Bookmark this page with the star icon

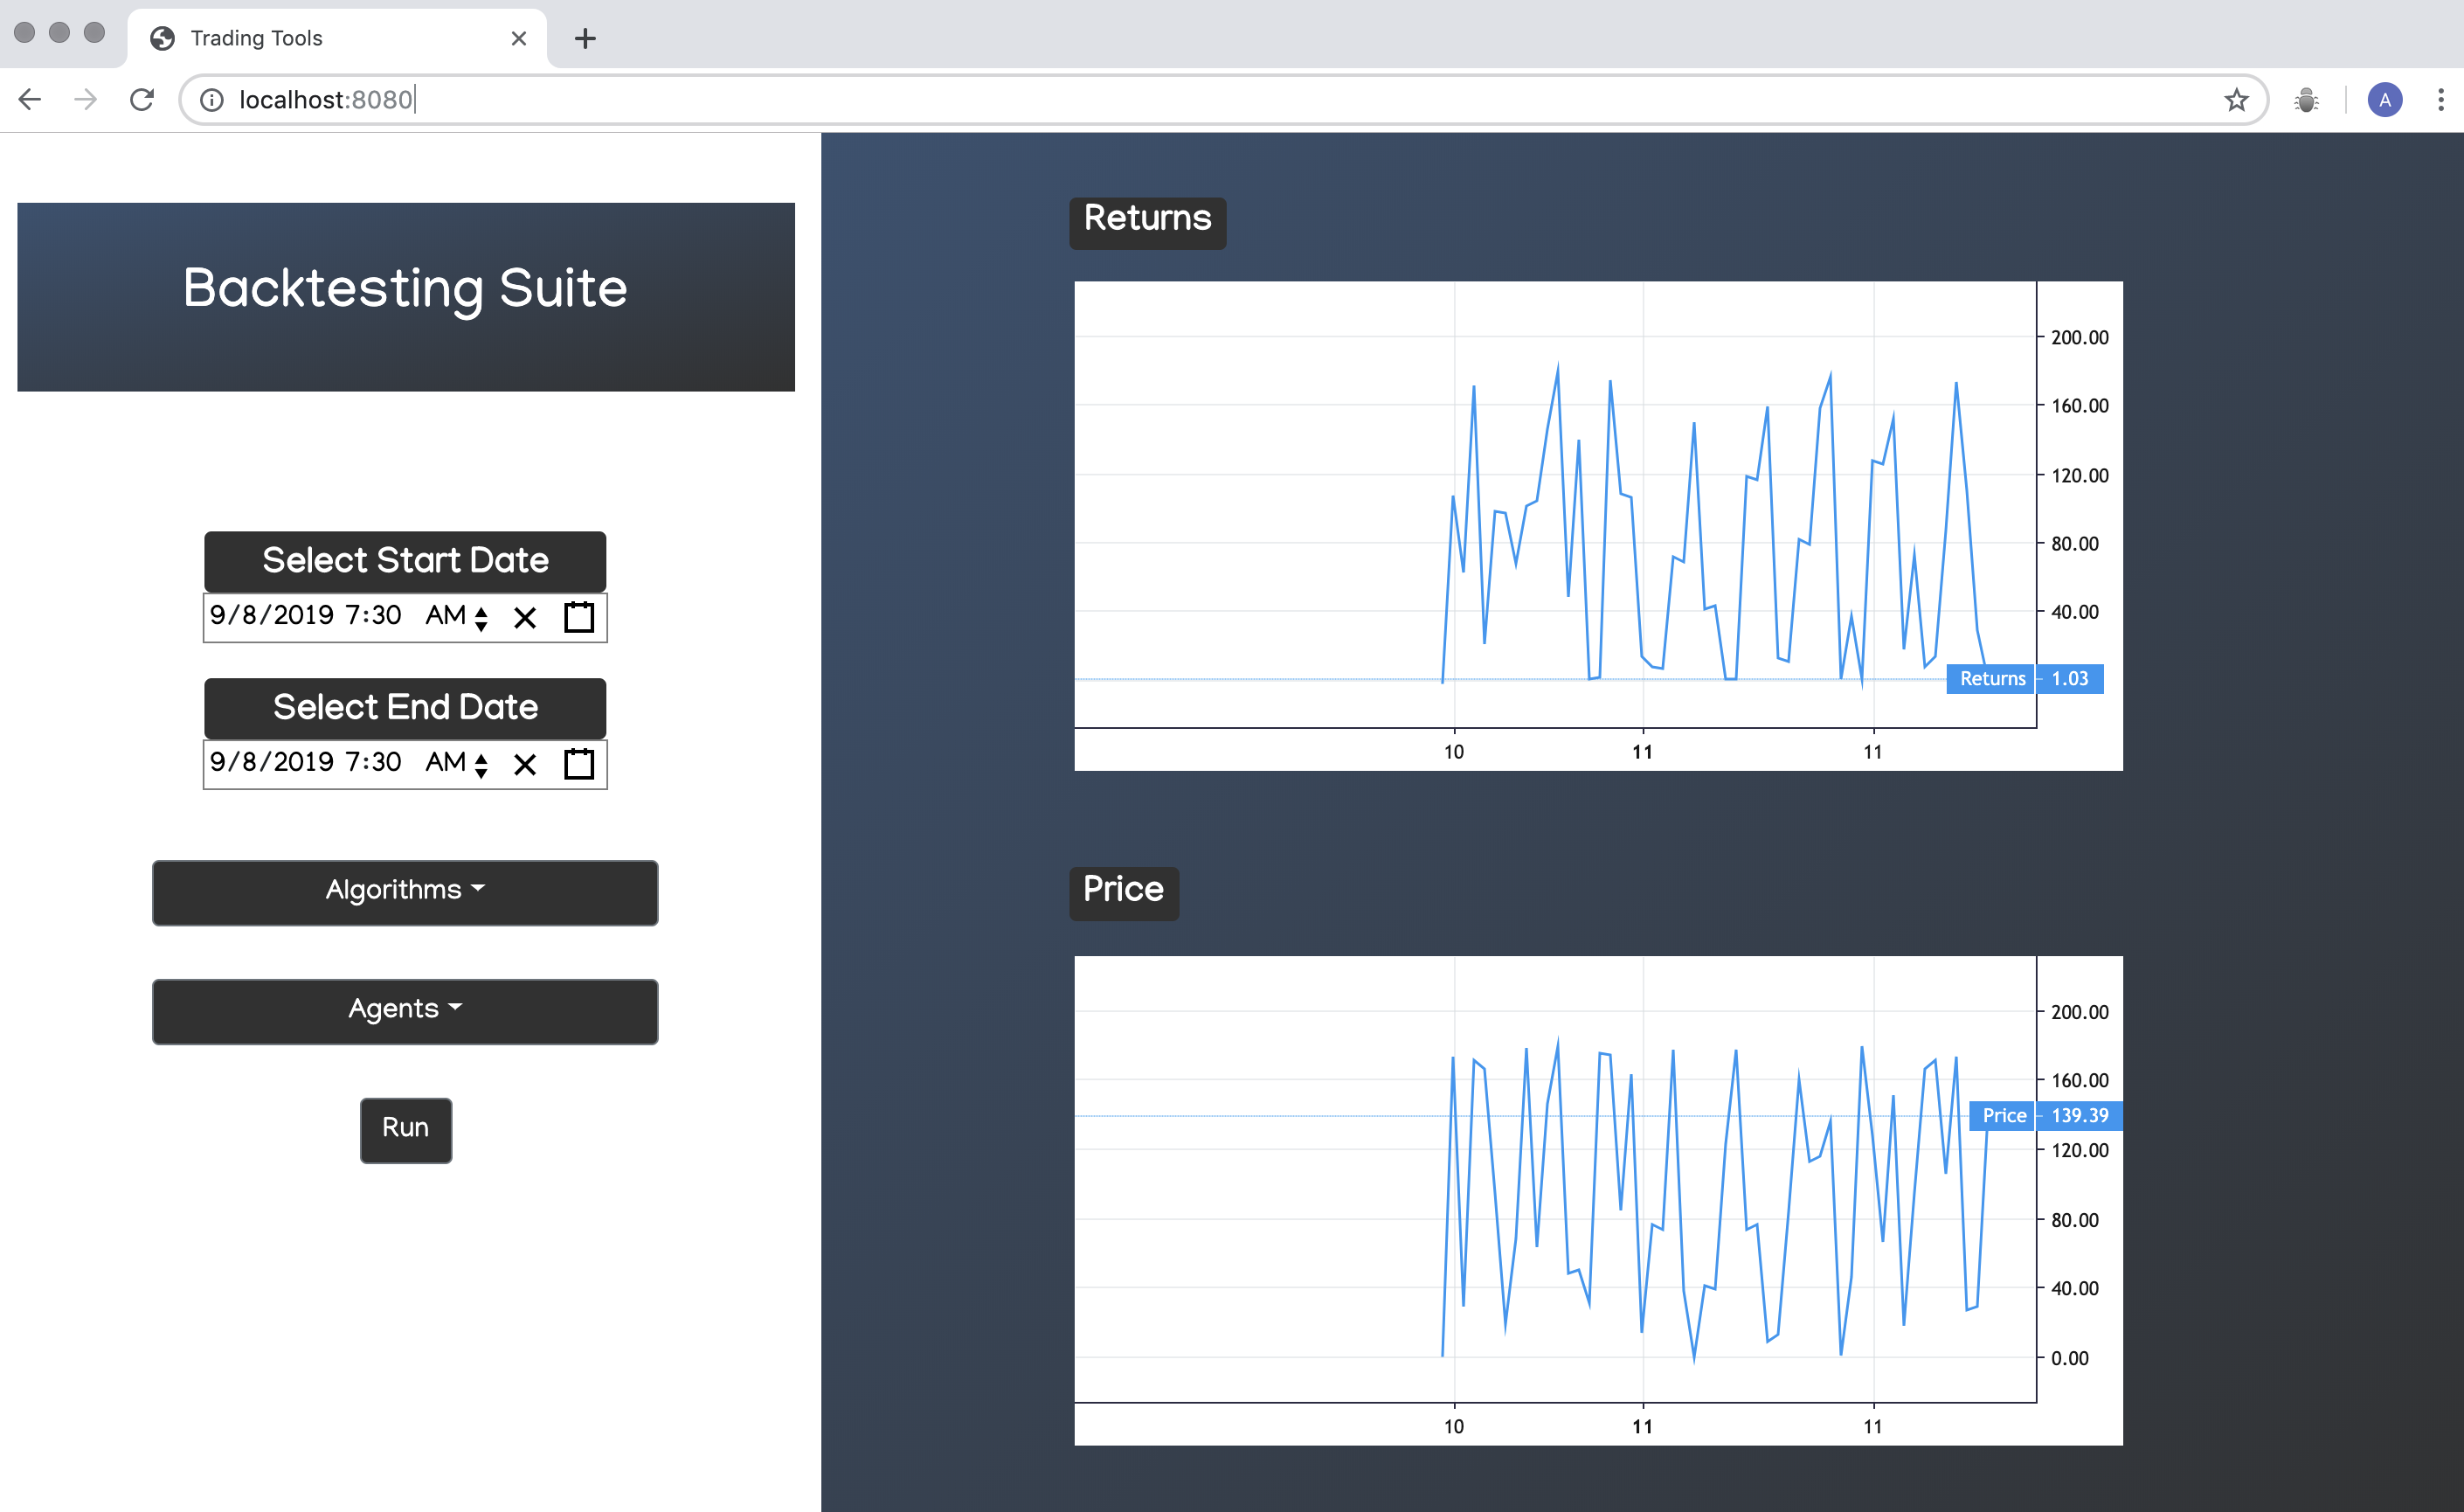click(x=2236, y=100)
